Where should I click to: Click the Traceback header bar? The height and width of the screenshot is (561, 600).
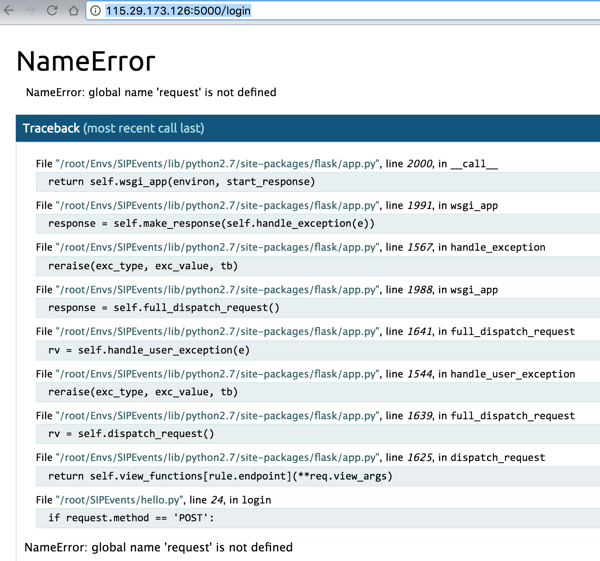pos(300,129)
